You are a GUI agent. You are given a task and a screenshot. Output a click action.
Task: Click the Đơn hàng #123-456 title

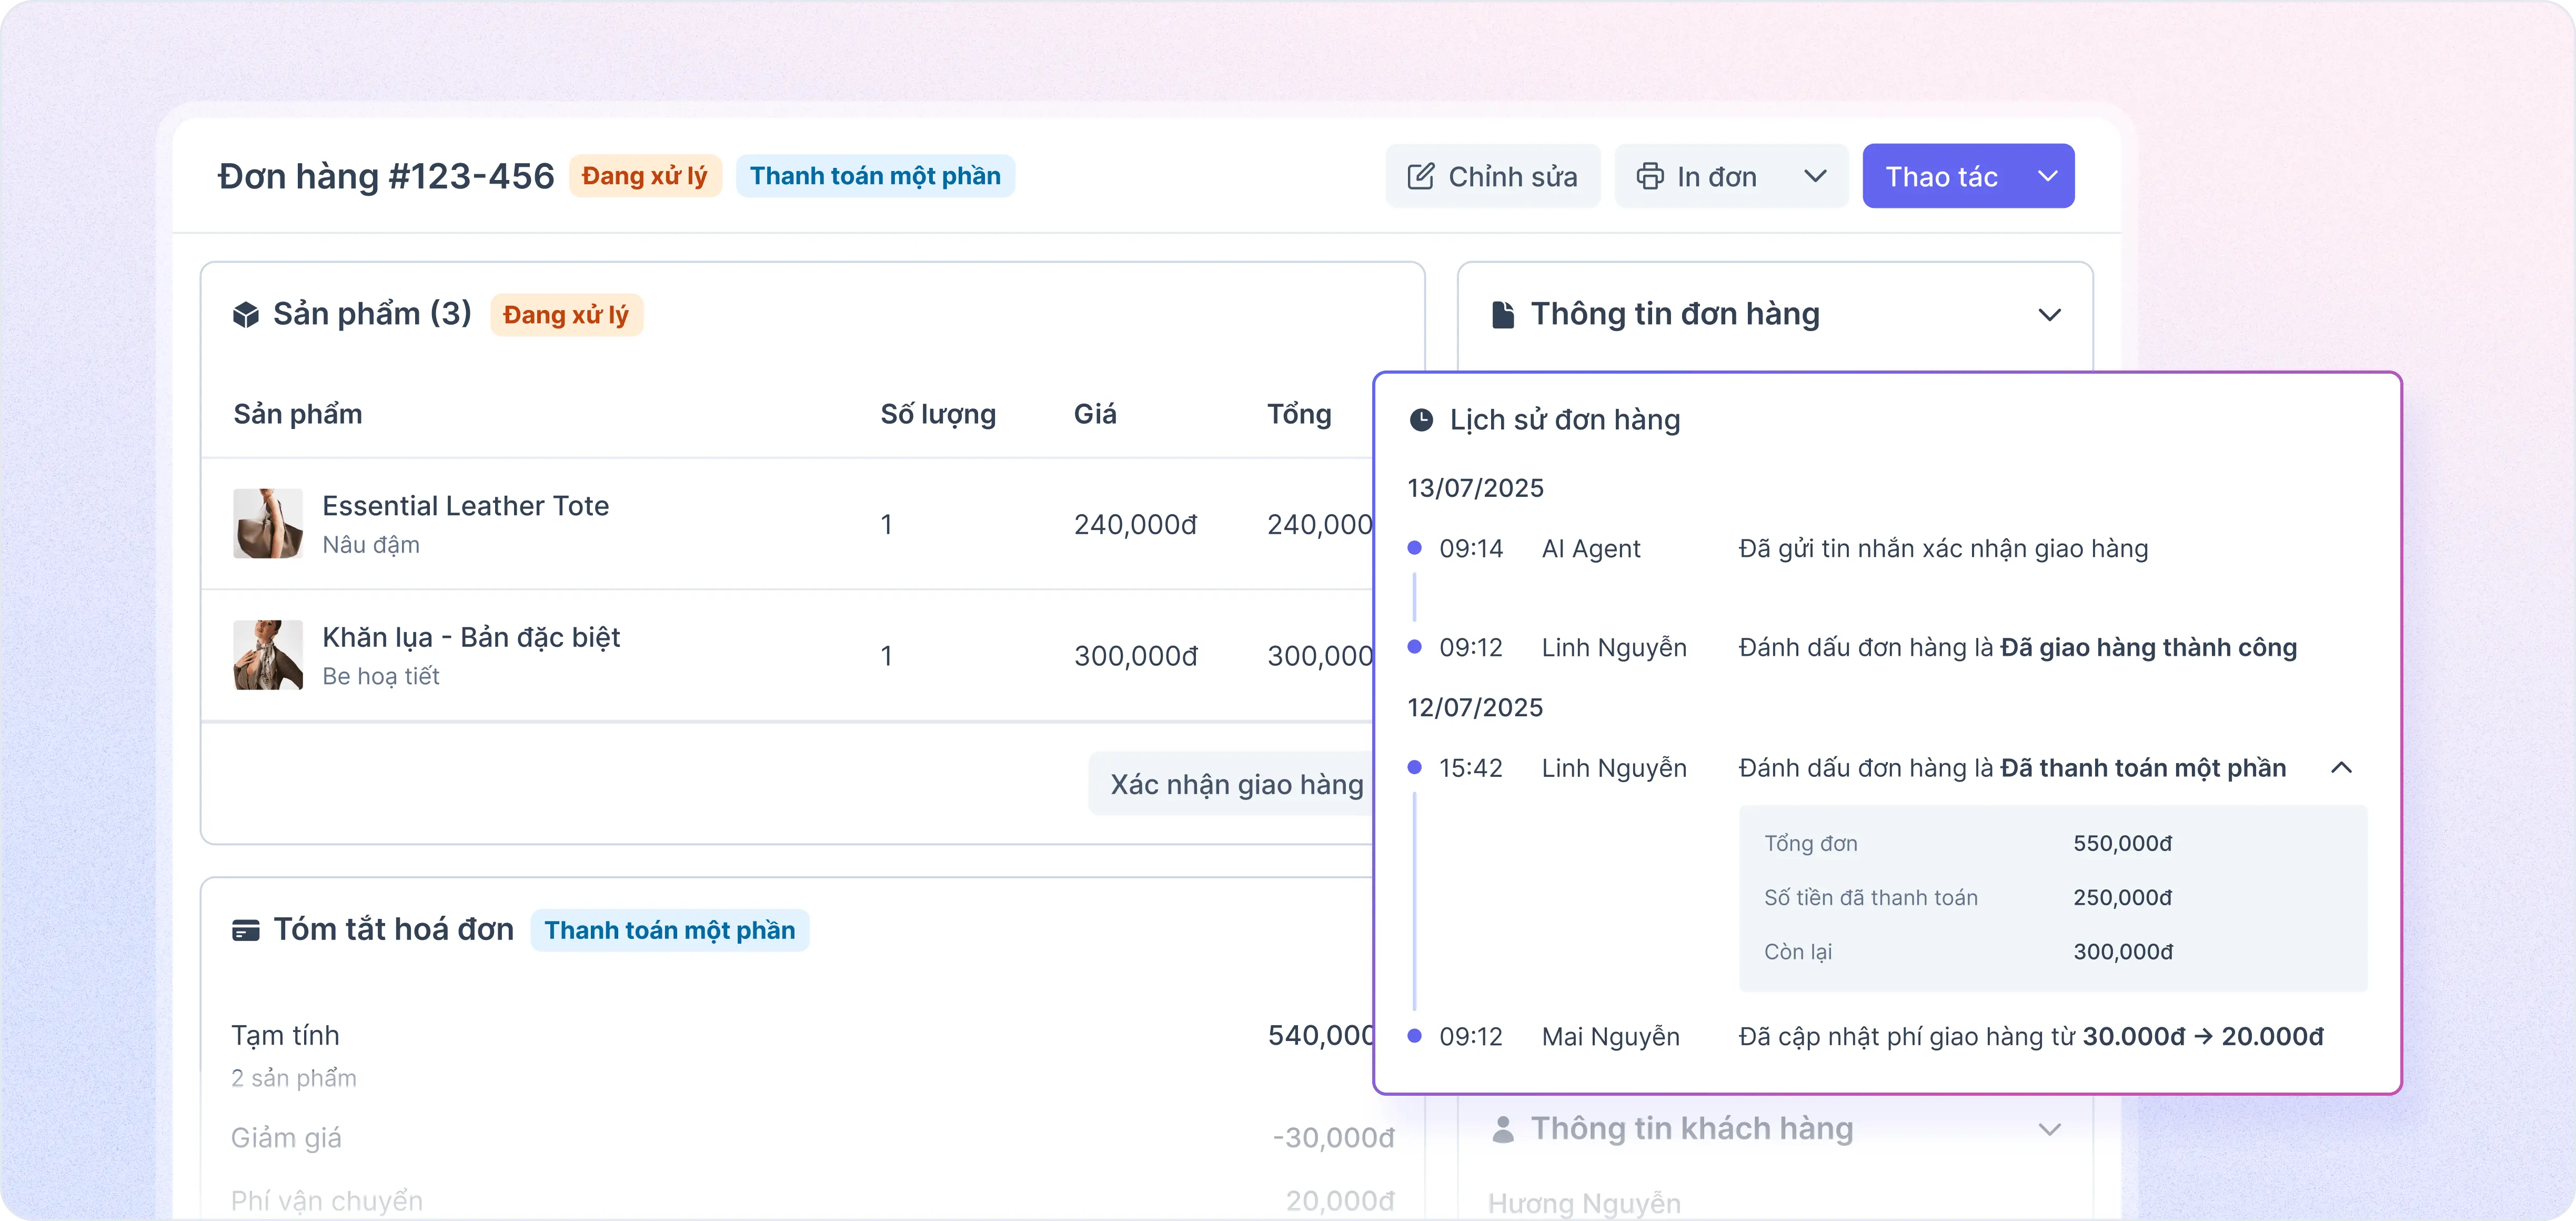[386, 176]
